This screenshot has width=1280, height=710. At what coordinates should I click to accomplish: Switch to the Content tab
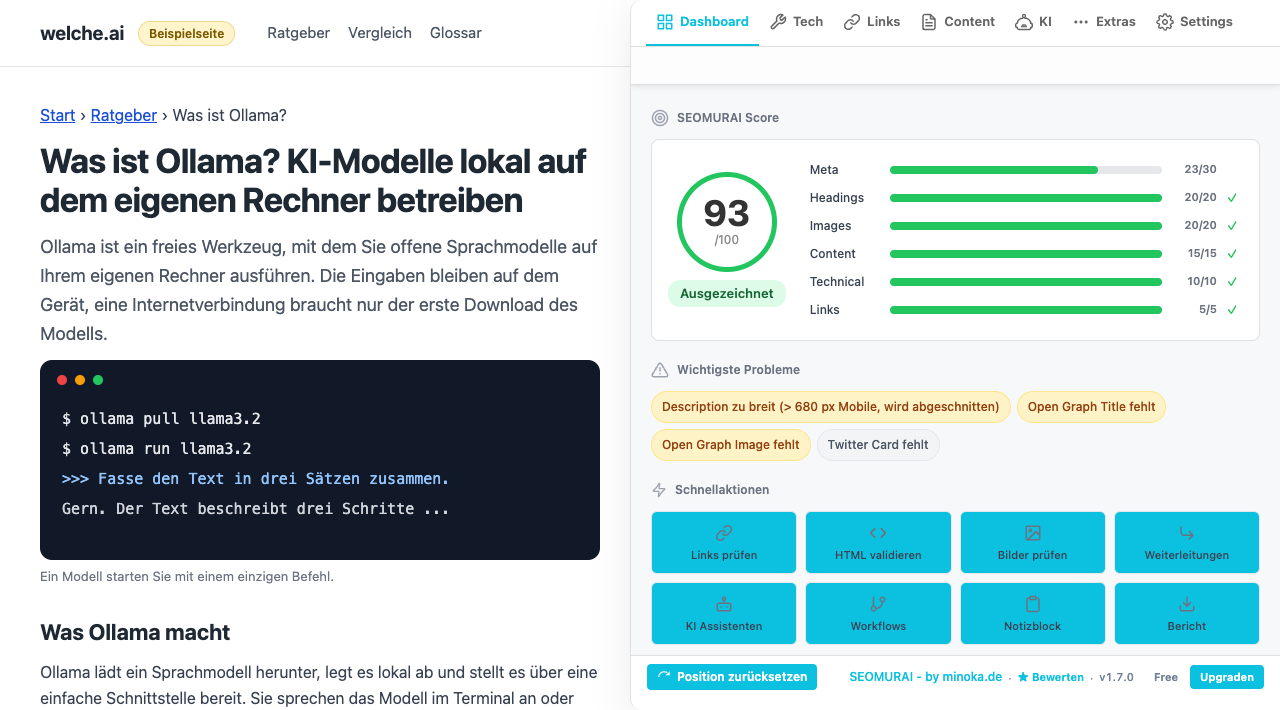coord(958,22)
